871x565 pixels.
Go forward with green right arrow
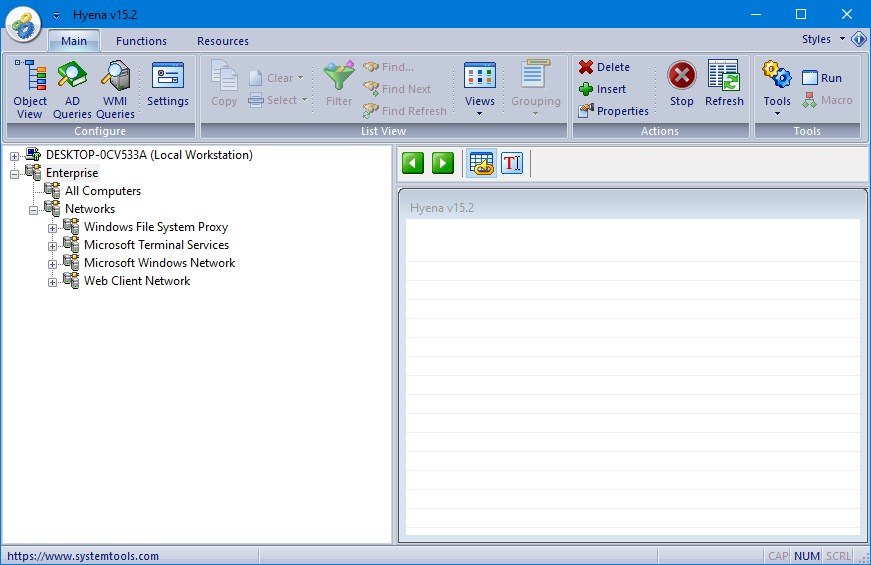443,163
